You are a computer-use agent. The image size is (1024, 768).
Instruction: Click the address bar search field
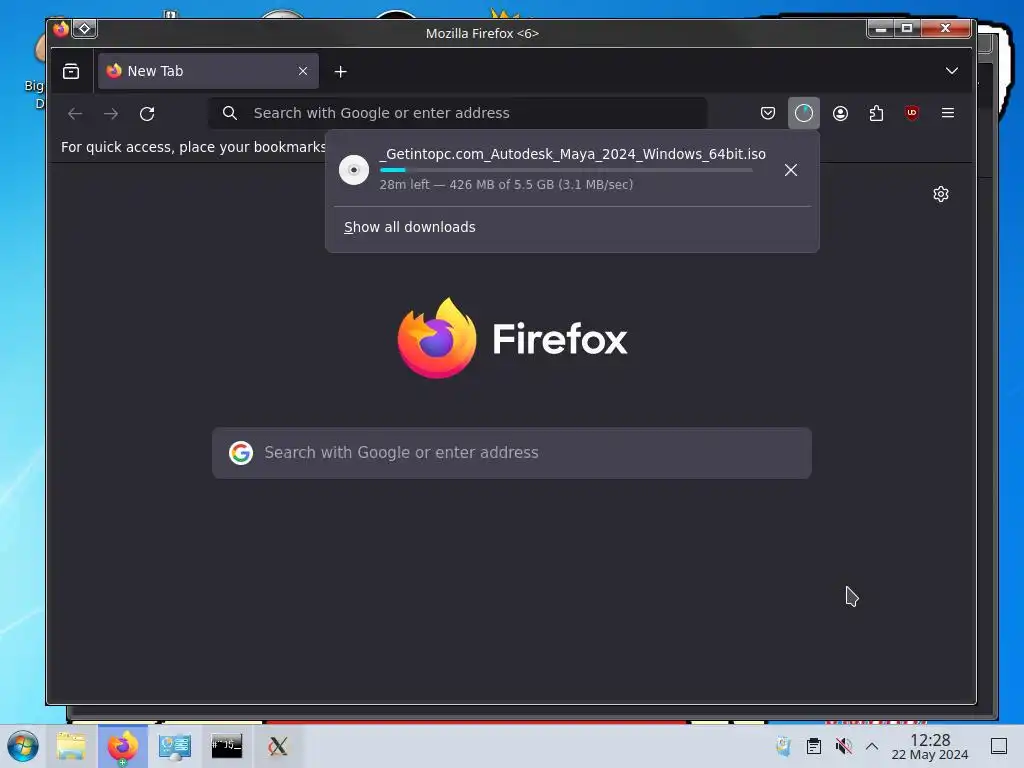pyautogui.click(x=458, y=113)
